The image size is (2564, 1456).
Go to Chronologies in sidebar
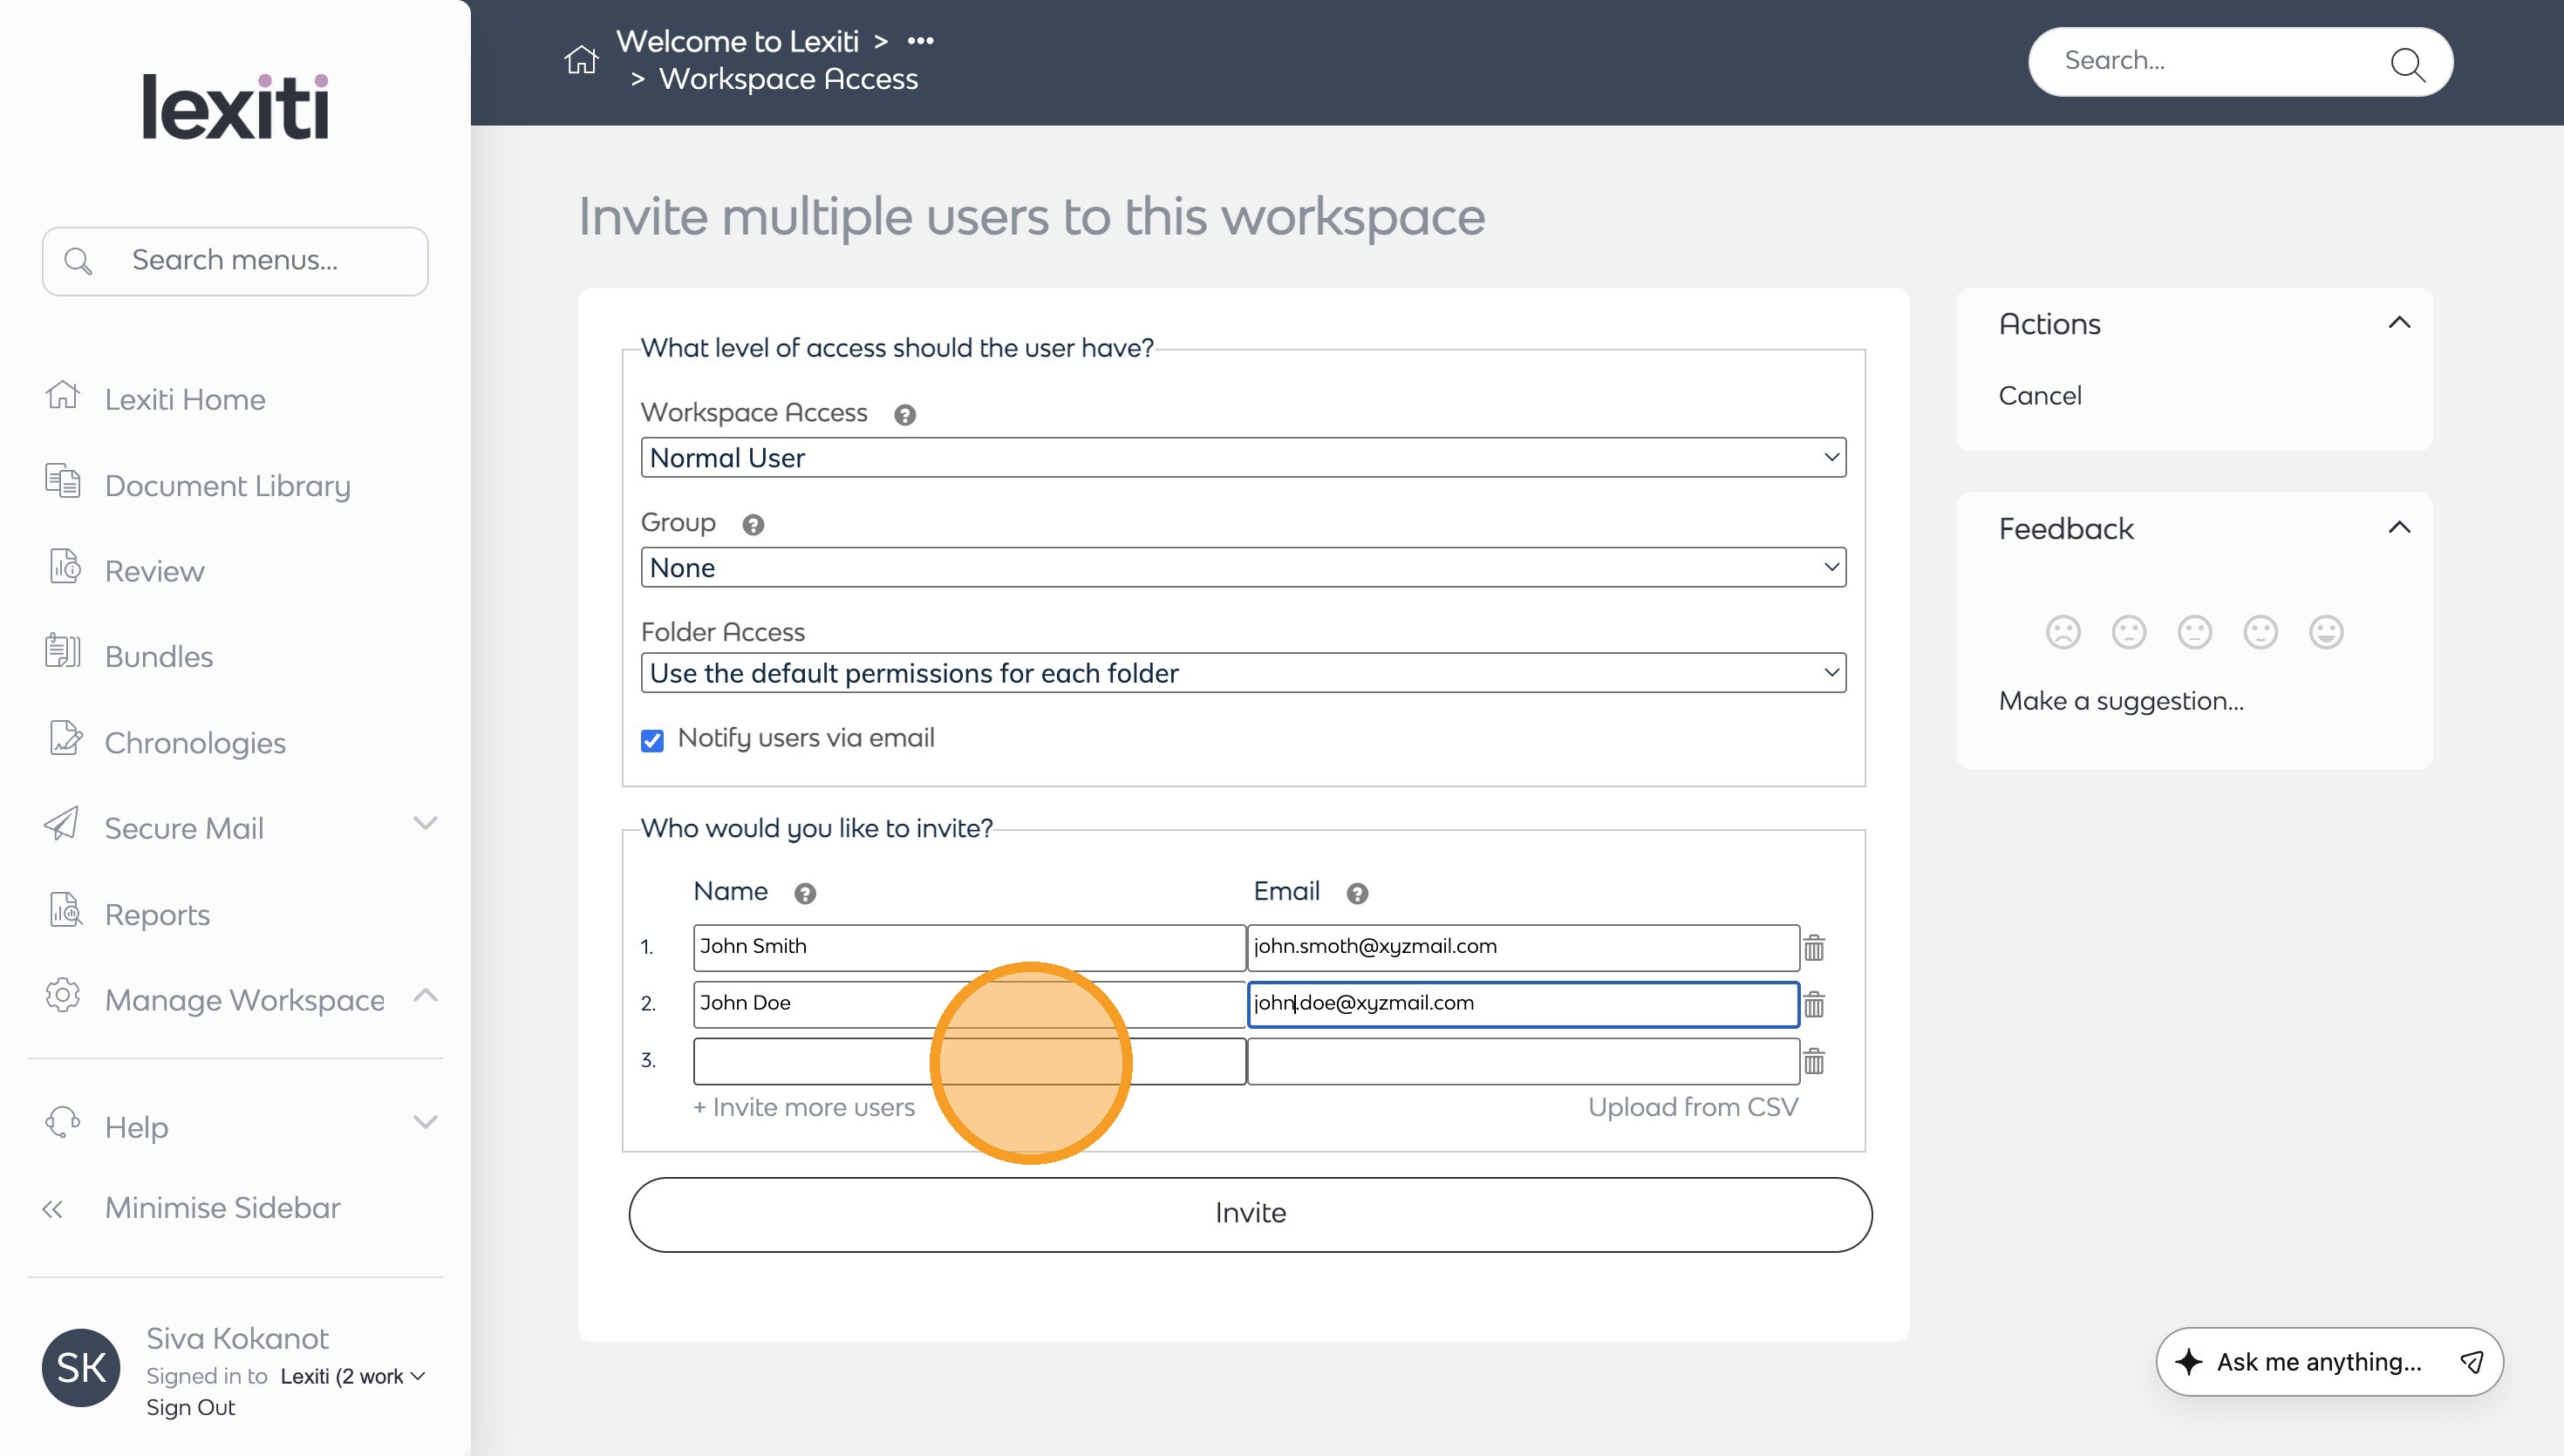(195, 743)
